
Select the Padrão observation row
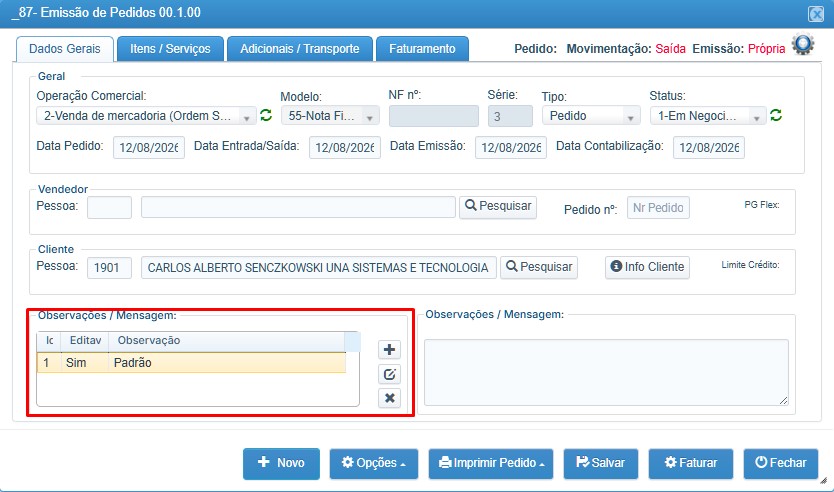[191, 363]
